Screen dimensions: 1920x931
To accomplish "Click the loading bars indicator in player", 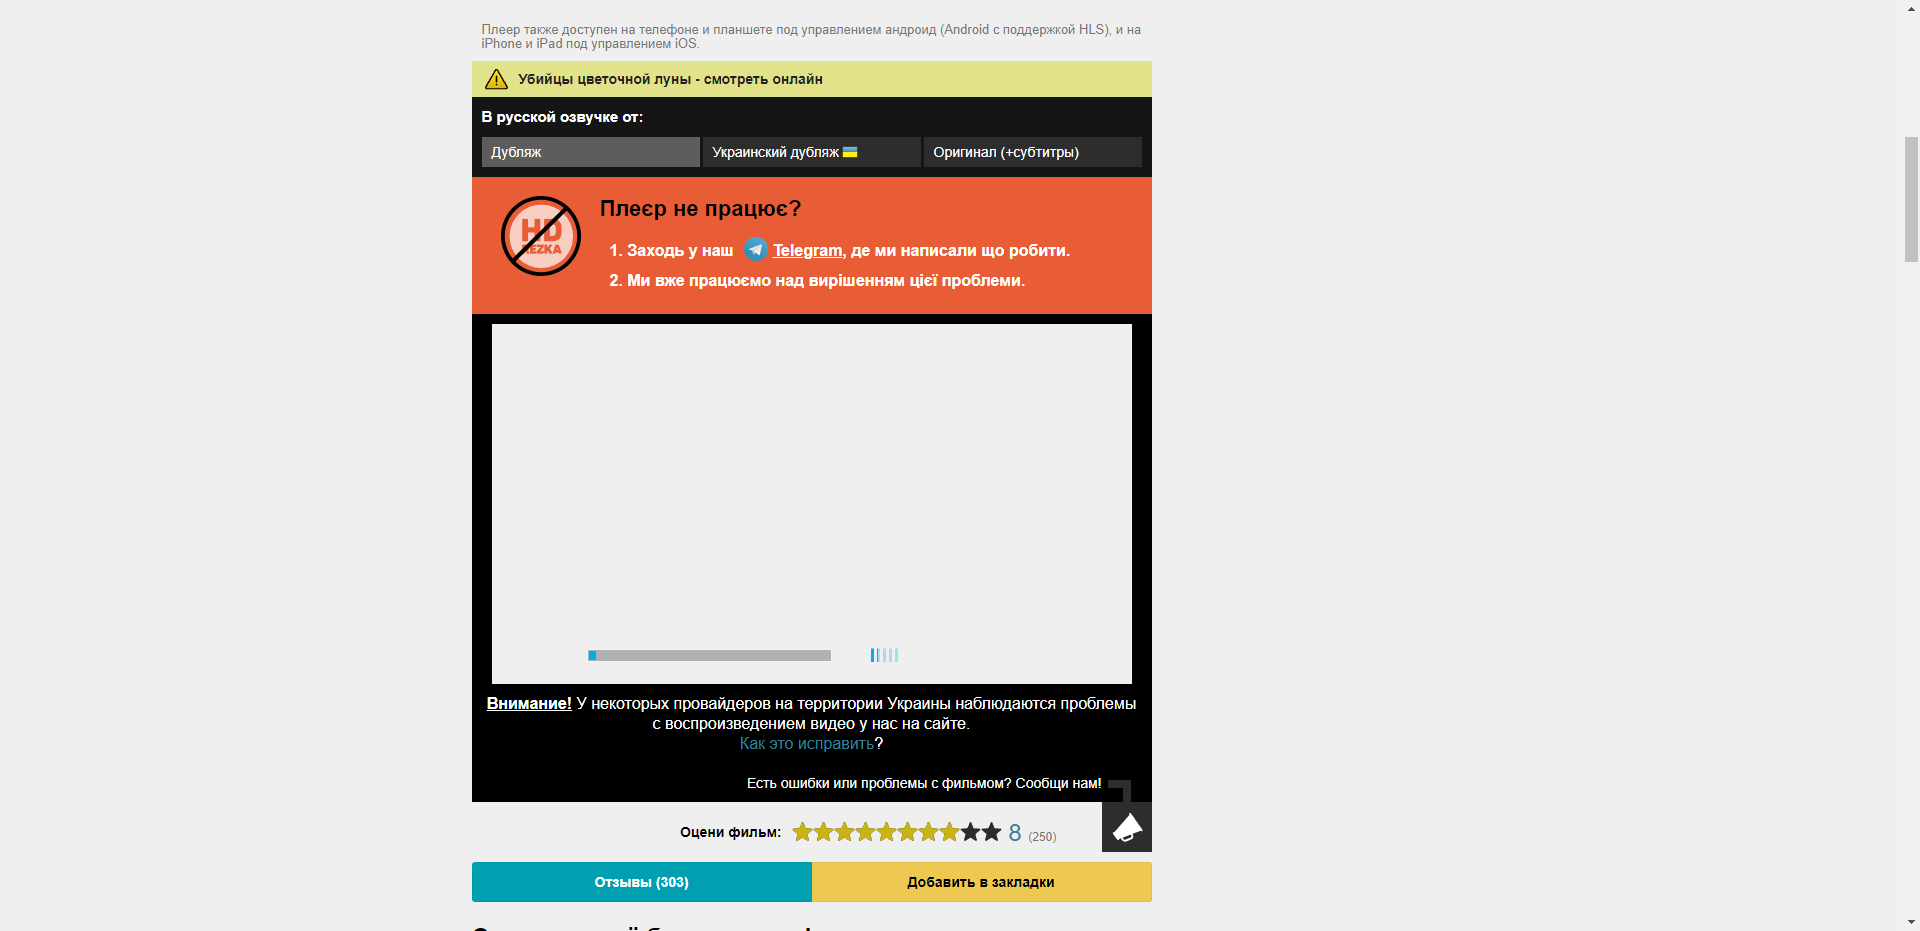I will (x=884, y=655).
